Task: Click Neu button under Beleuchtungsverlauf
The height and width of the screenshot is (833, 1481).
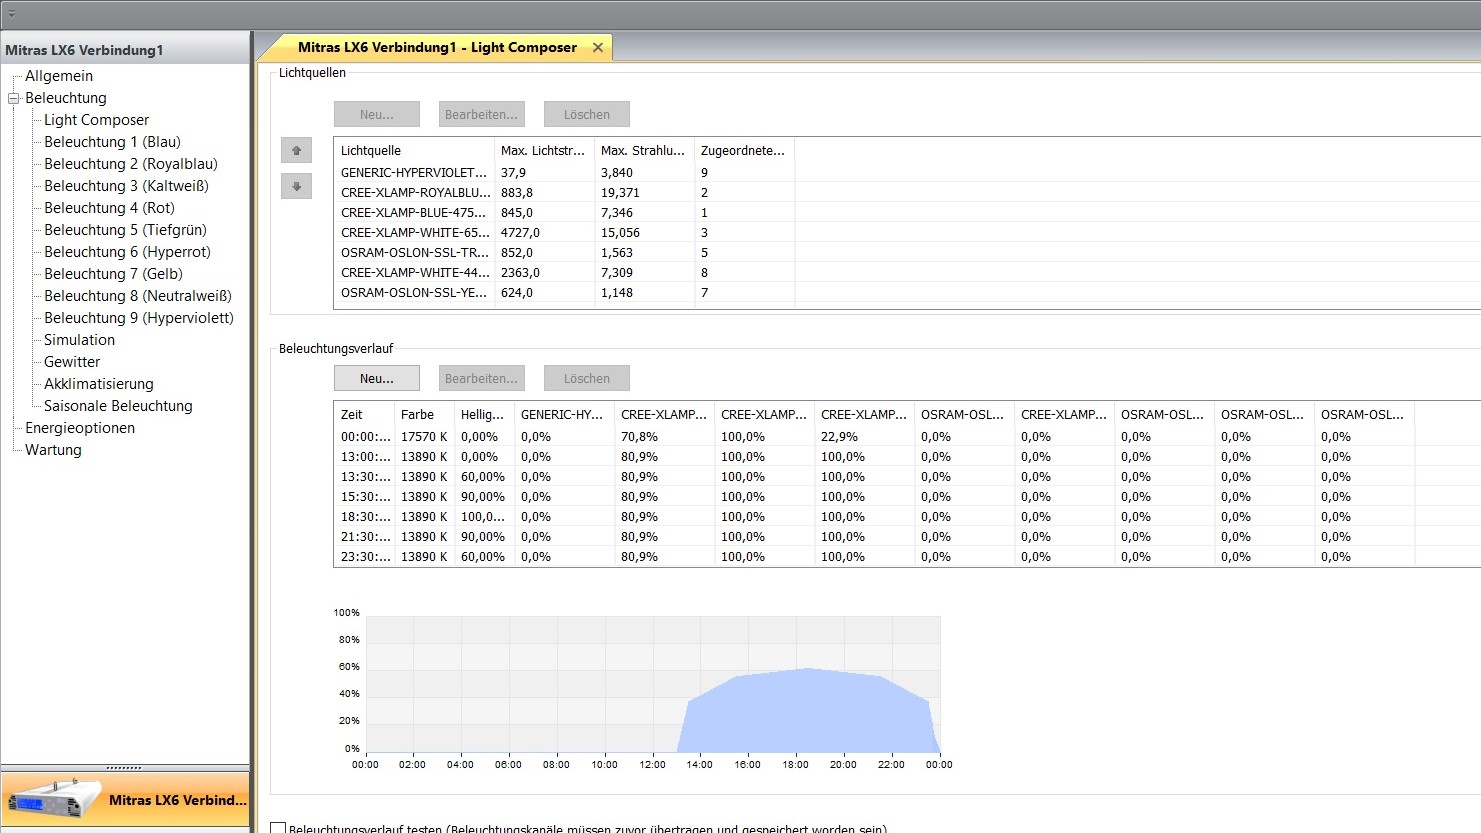Action: [x=376, y=378]
